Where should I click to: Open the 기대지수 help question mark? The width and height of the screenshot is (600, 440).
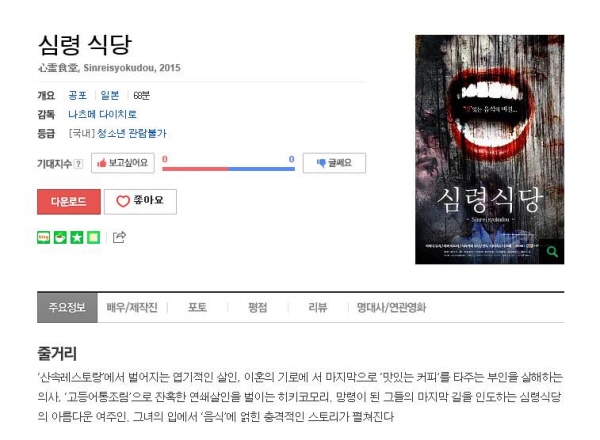(78, 164)
